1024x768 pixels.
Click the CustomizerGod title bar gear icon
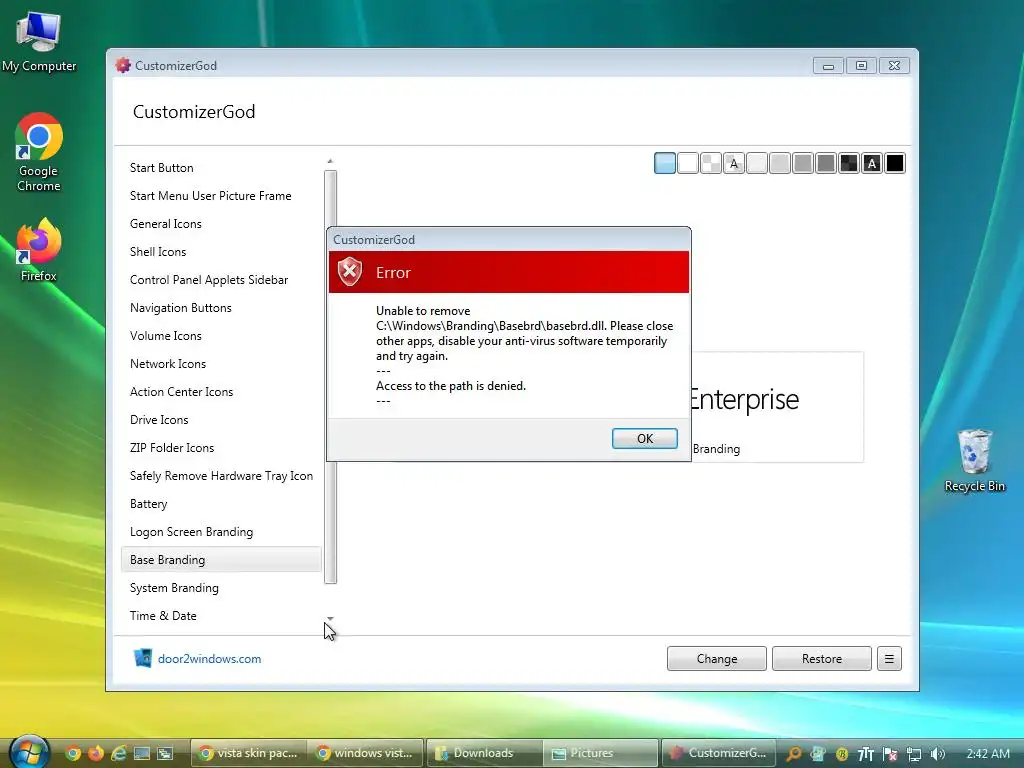pos(123,65)
